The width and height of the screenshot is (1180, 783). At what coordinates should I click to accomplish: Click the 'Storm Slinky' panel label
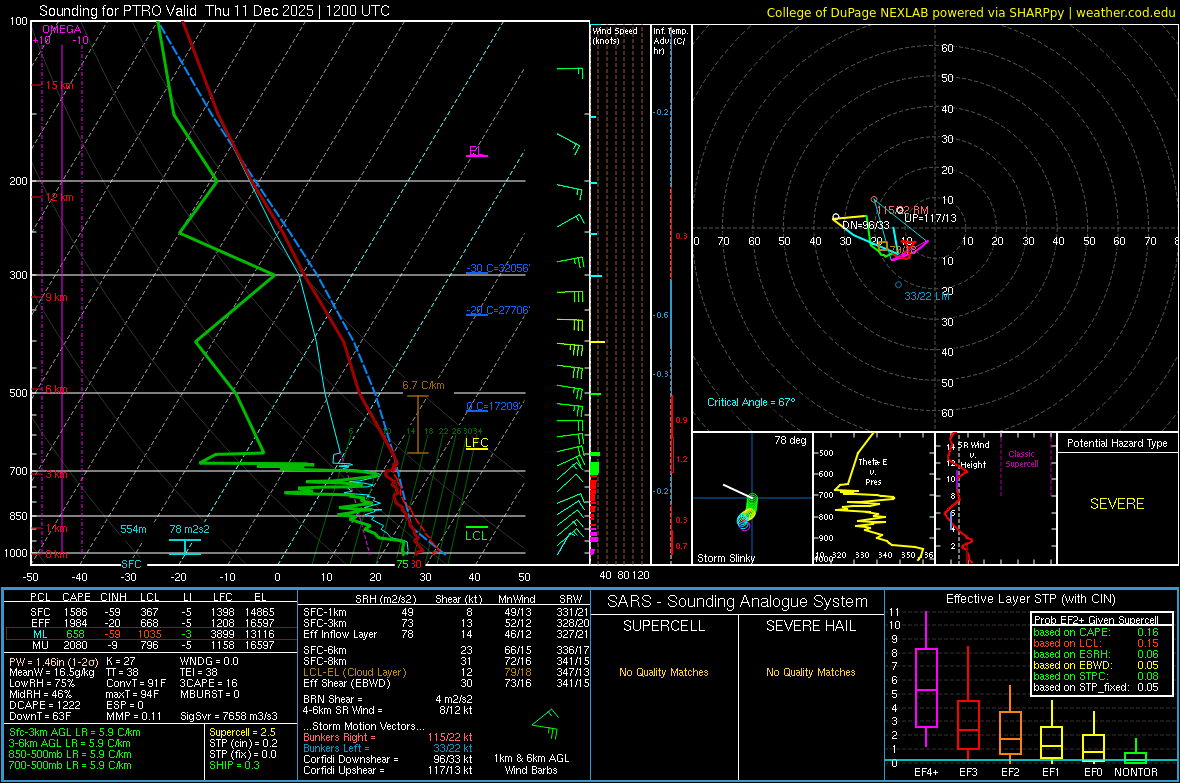[725, 558]
